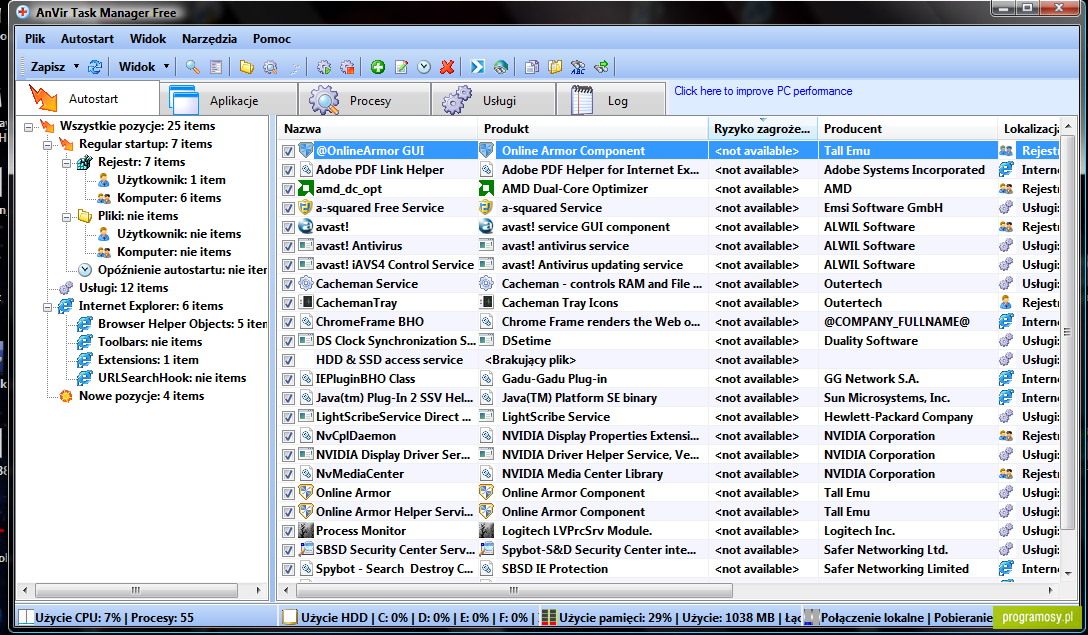Collapse the Internet Explorer: 6 items node

(48, 307)
